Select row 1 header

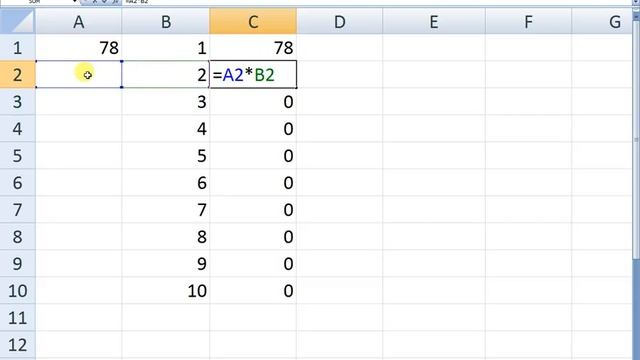point(17,48)
